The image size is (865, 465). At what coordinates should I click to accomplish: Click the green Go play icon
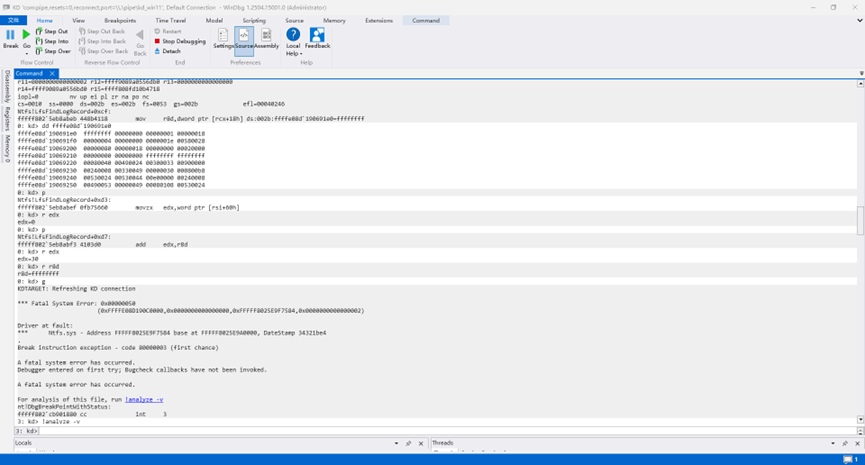[26, 35]
